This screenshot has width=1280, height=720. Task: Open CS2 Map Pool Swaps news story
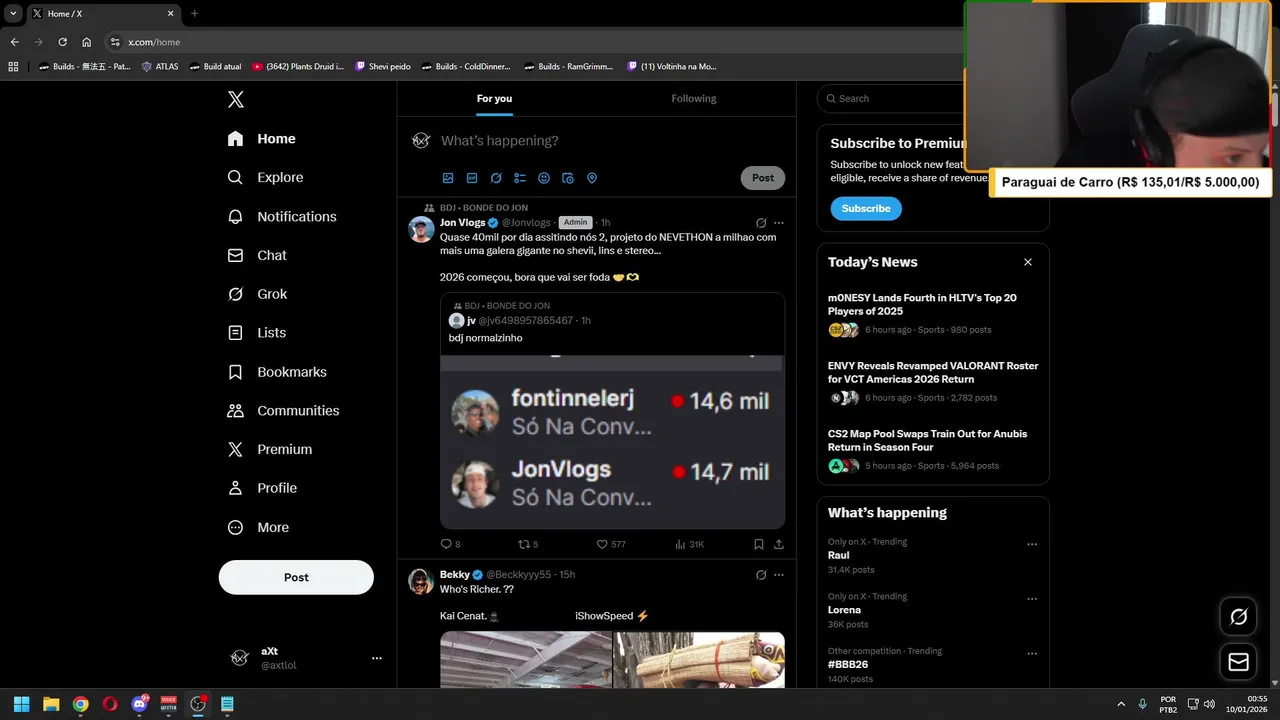pos(933,449)
